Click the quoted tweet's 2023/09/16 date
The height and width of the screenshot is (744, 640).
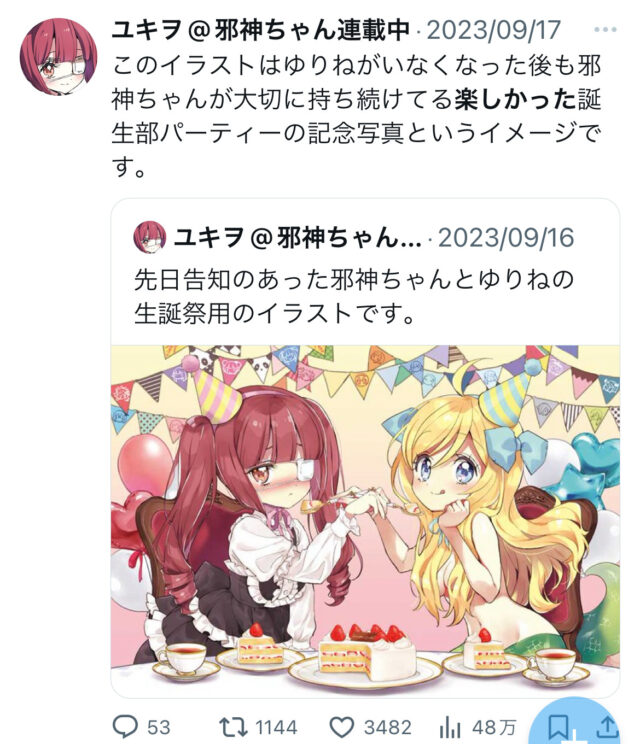click(x=506, y=238)
